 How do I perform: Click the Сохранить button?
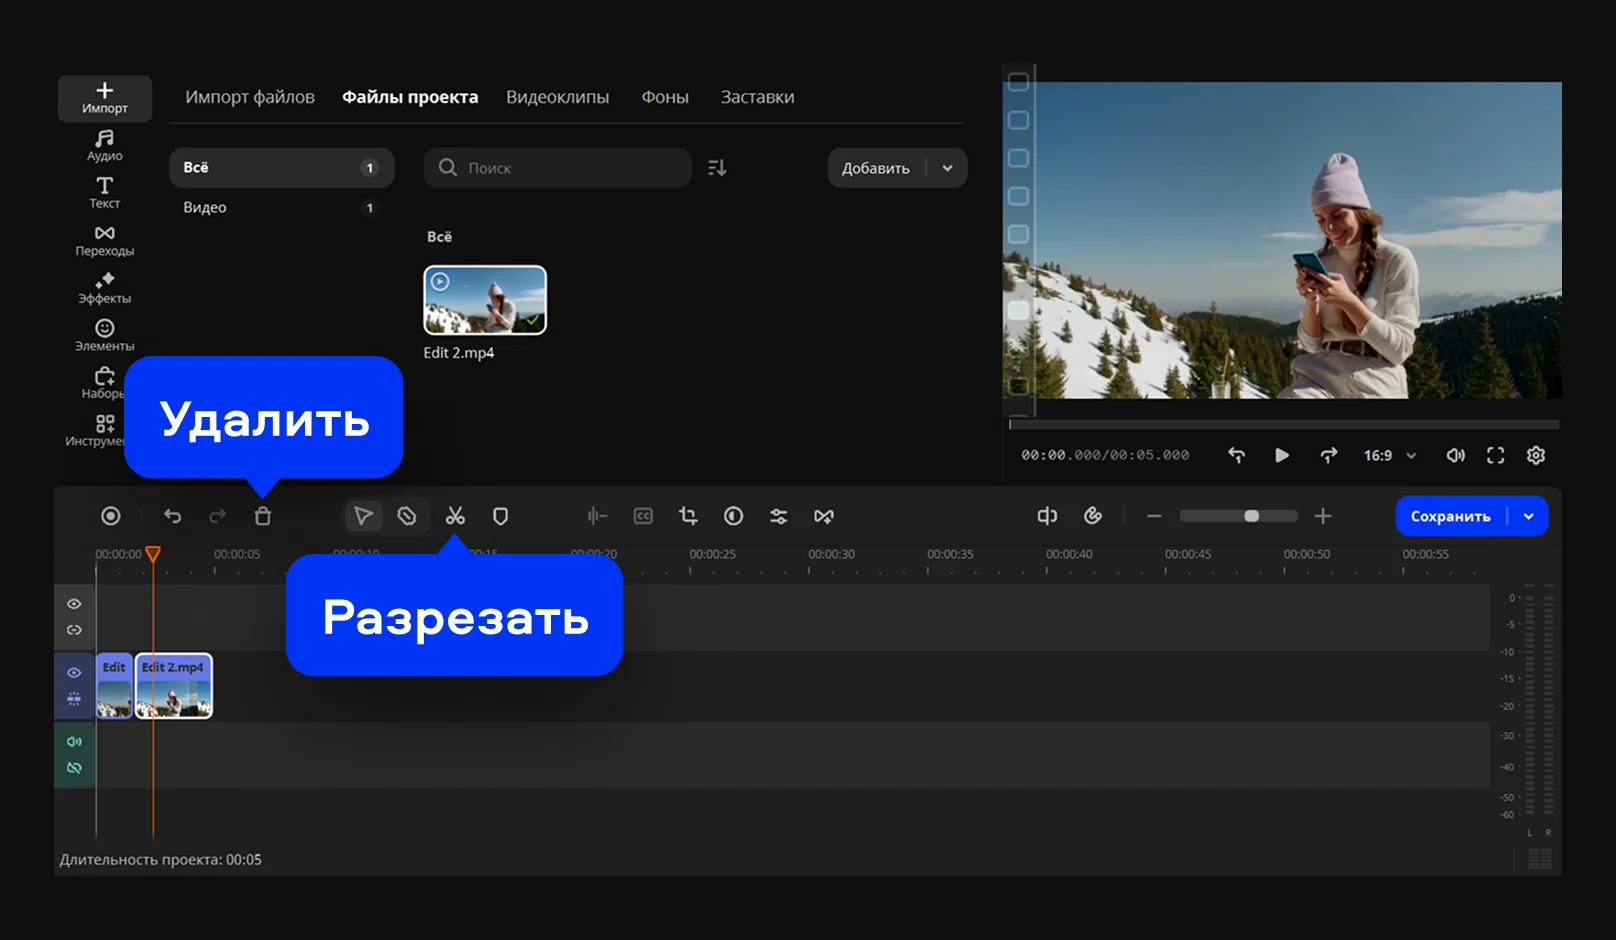tap(1450, 516)
